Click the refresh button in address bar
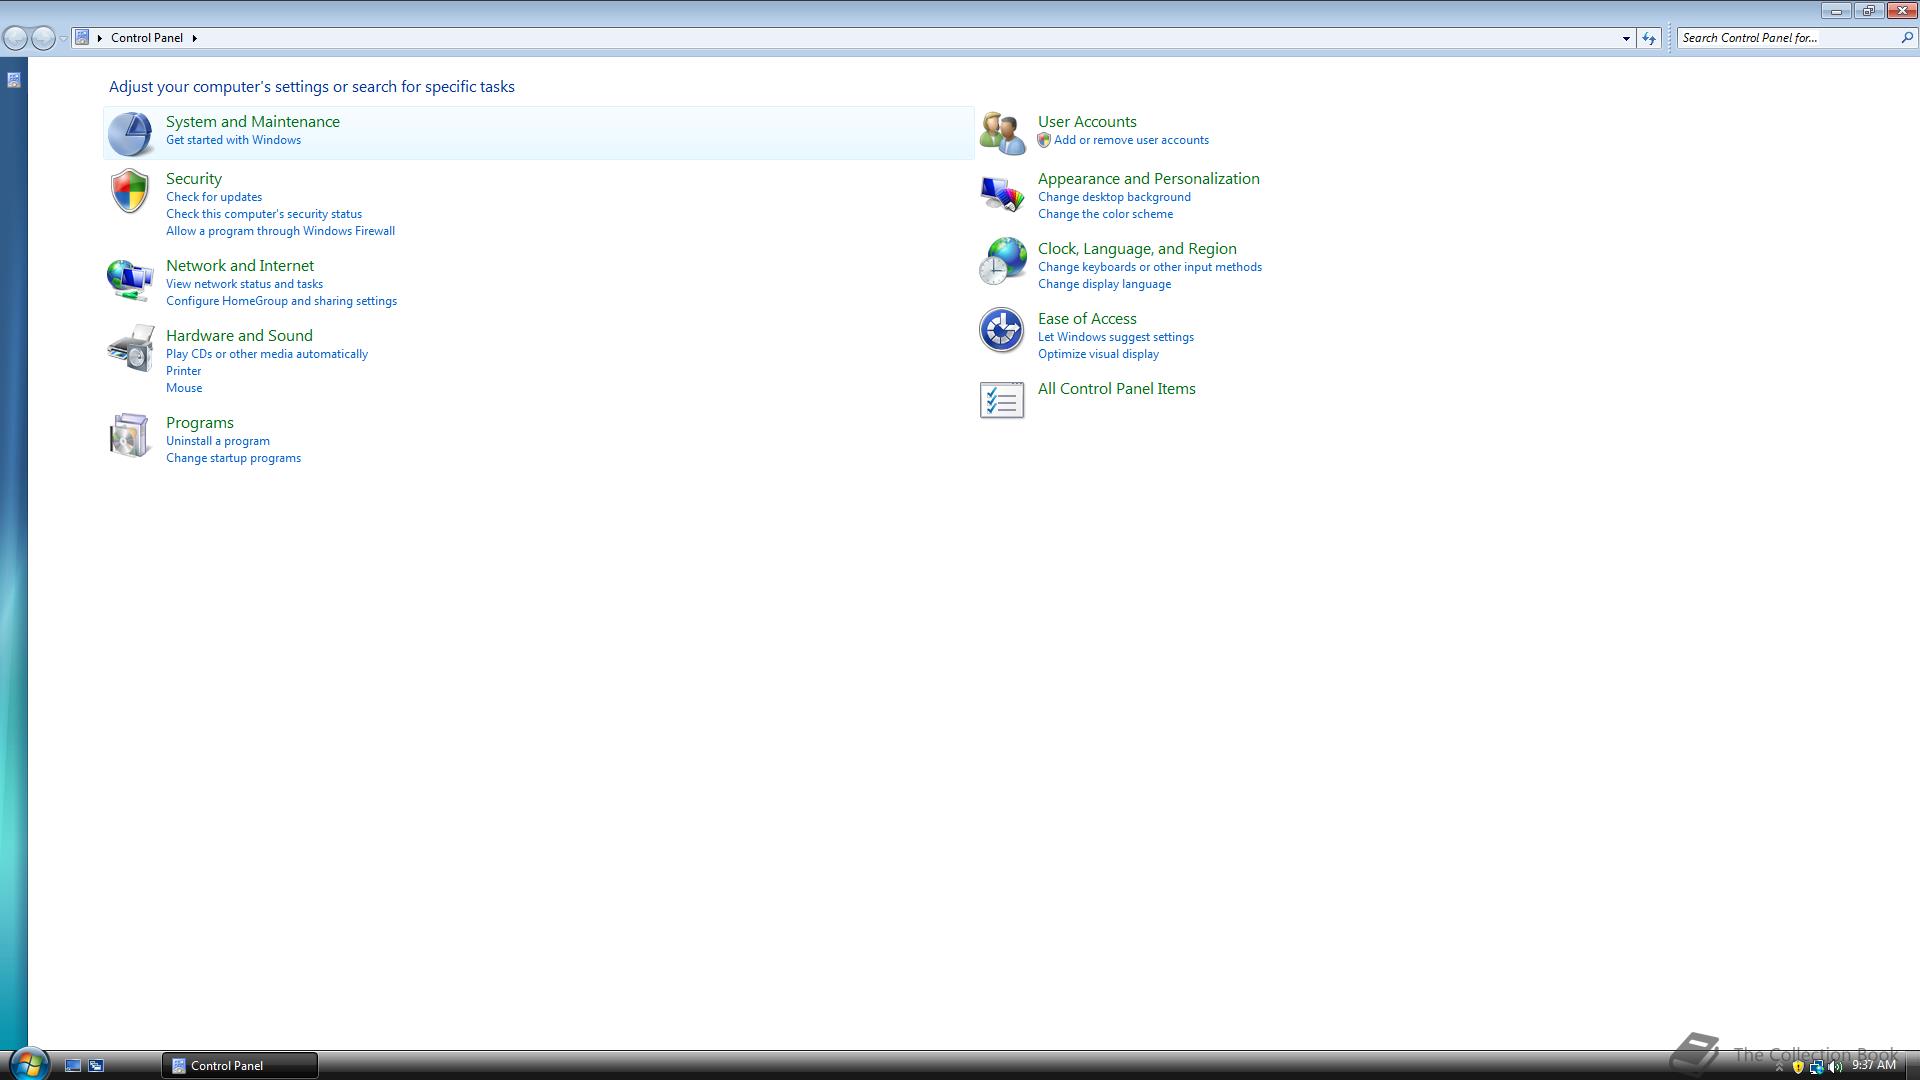Image resolution: width=1920 pixels, height=1080 pixels. coord(1649,38)
